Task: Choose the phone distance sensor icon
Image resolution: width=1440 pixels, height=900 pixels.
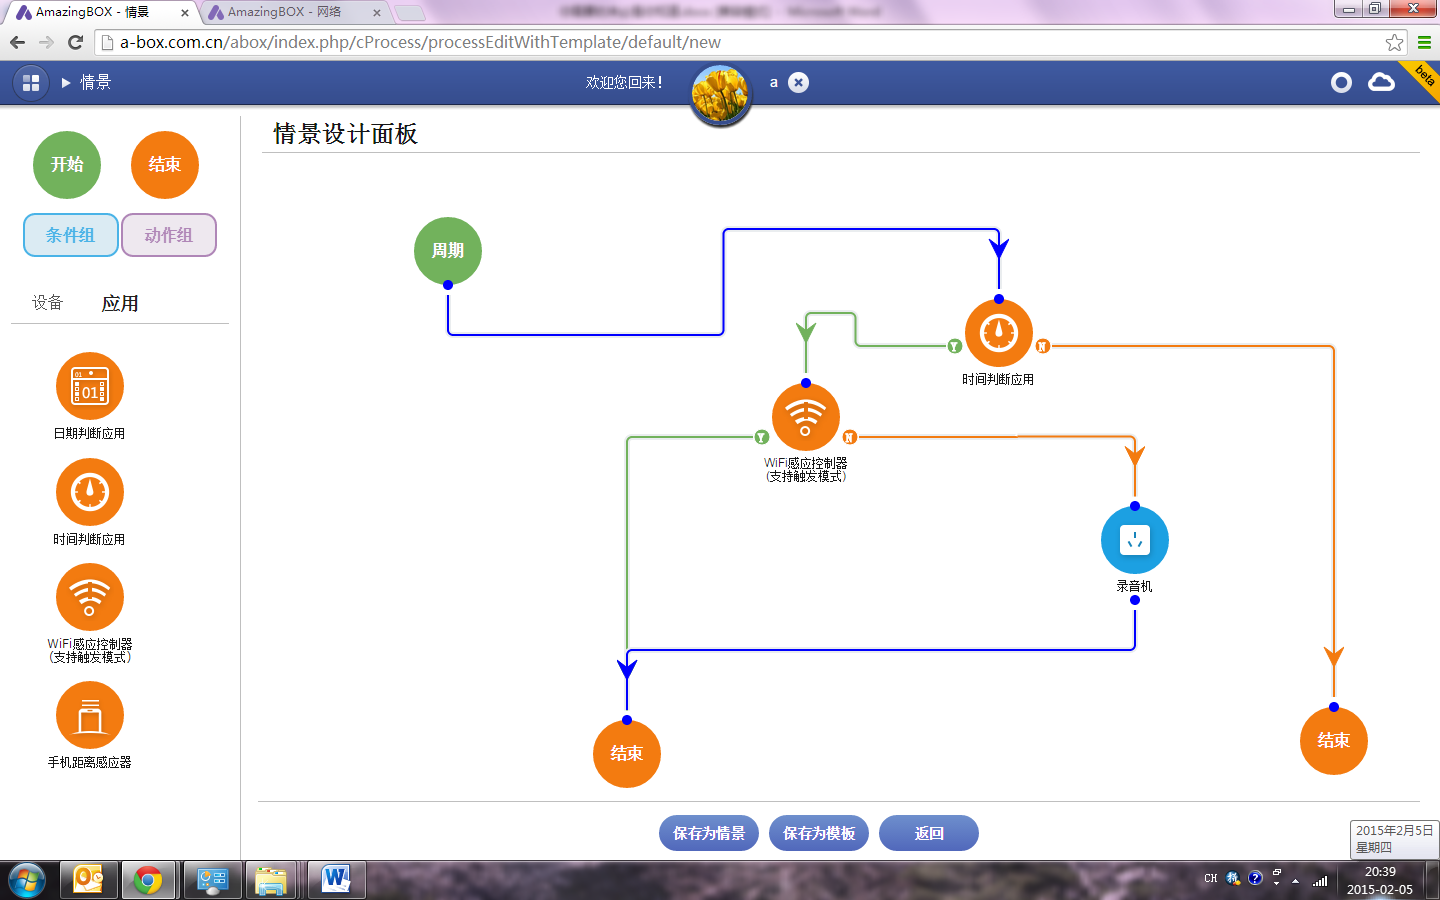Action: coord(90,715)
